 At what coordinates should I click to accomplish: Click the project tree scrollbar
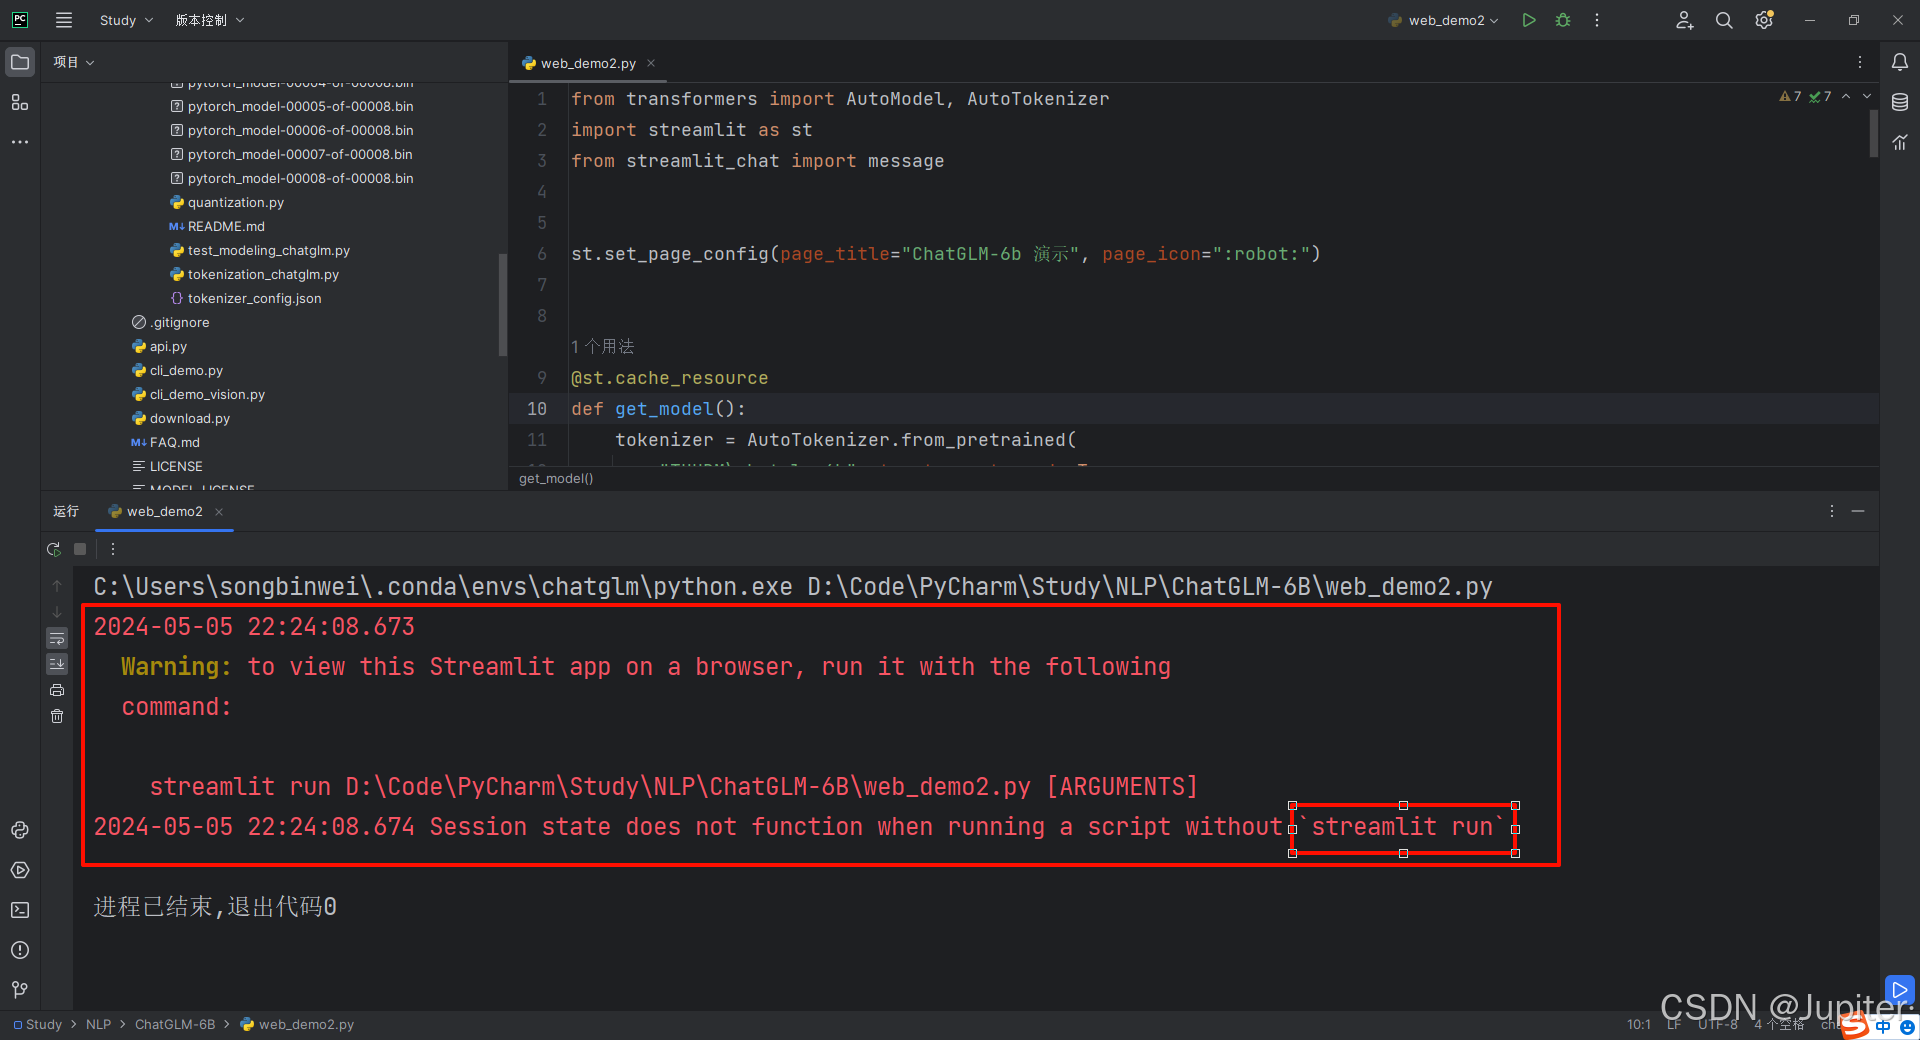coord(502,305)
